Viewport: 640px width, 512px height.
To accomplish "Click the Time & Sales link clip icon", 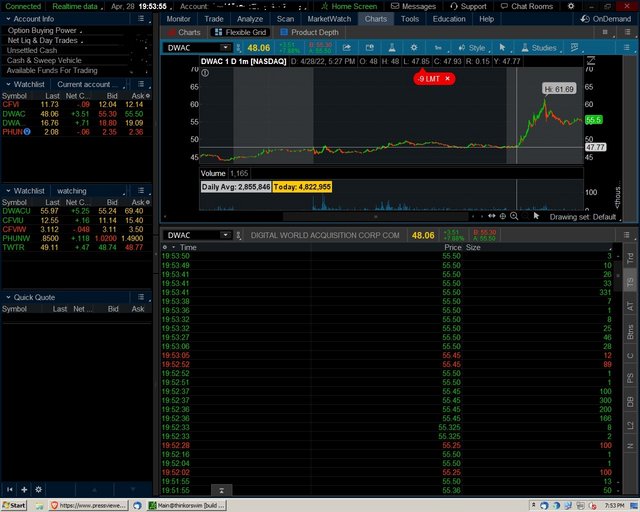I will click(x=239, y=235).
